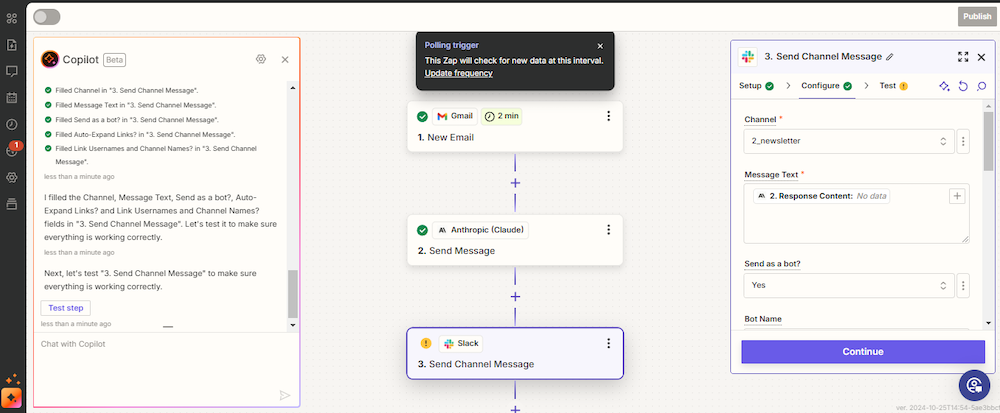
Task: Click the Anthropic (Claude) app badge
Action: [481, 229]
